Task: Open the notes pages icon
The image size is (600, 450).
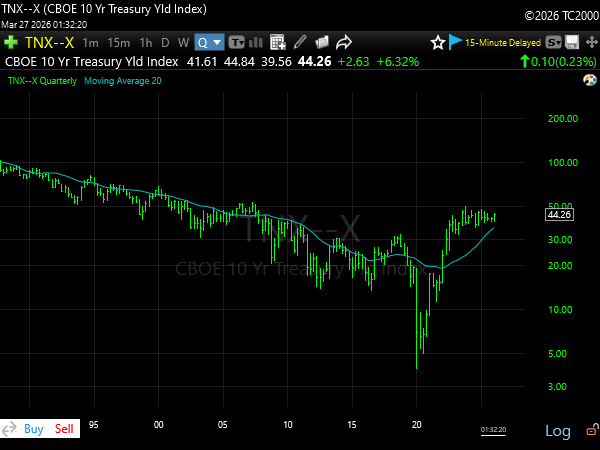Action: (322, 42)
